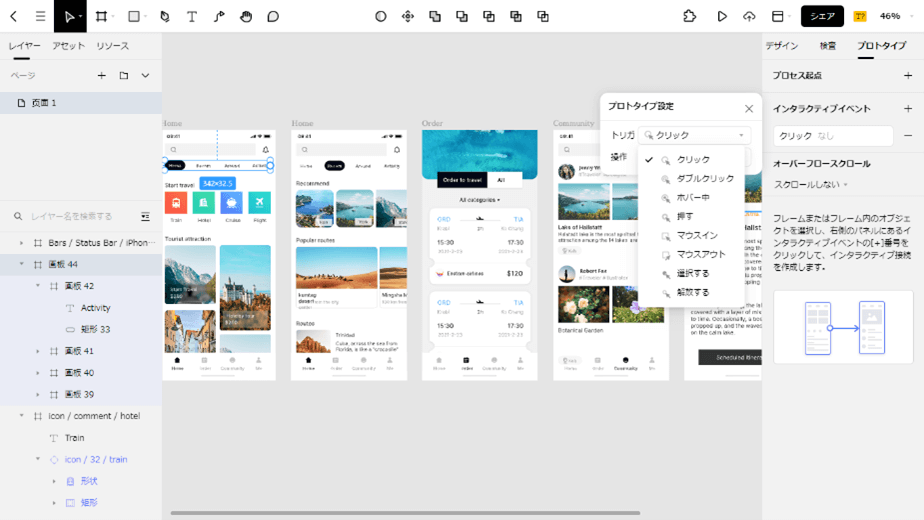The width and height of the screenshot is (924, 520).
Task: Click the layer filter icon beside search
Action: point(146,216)
